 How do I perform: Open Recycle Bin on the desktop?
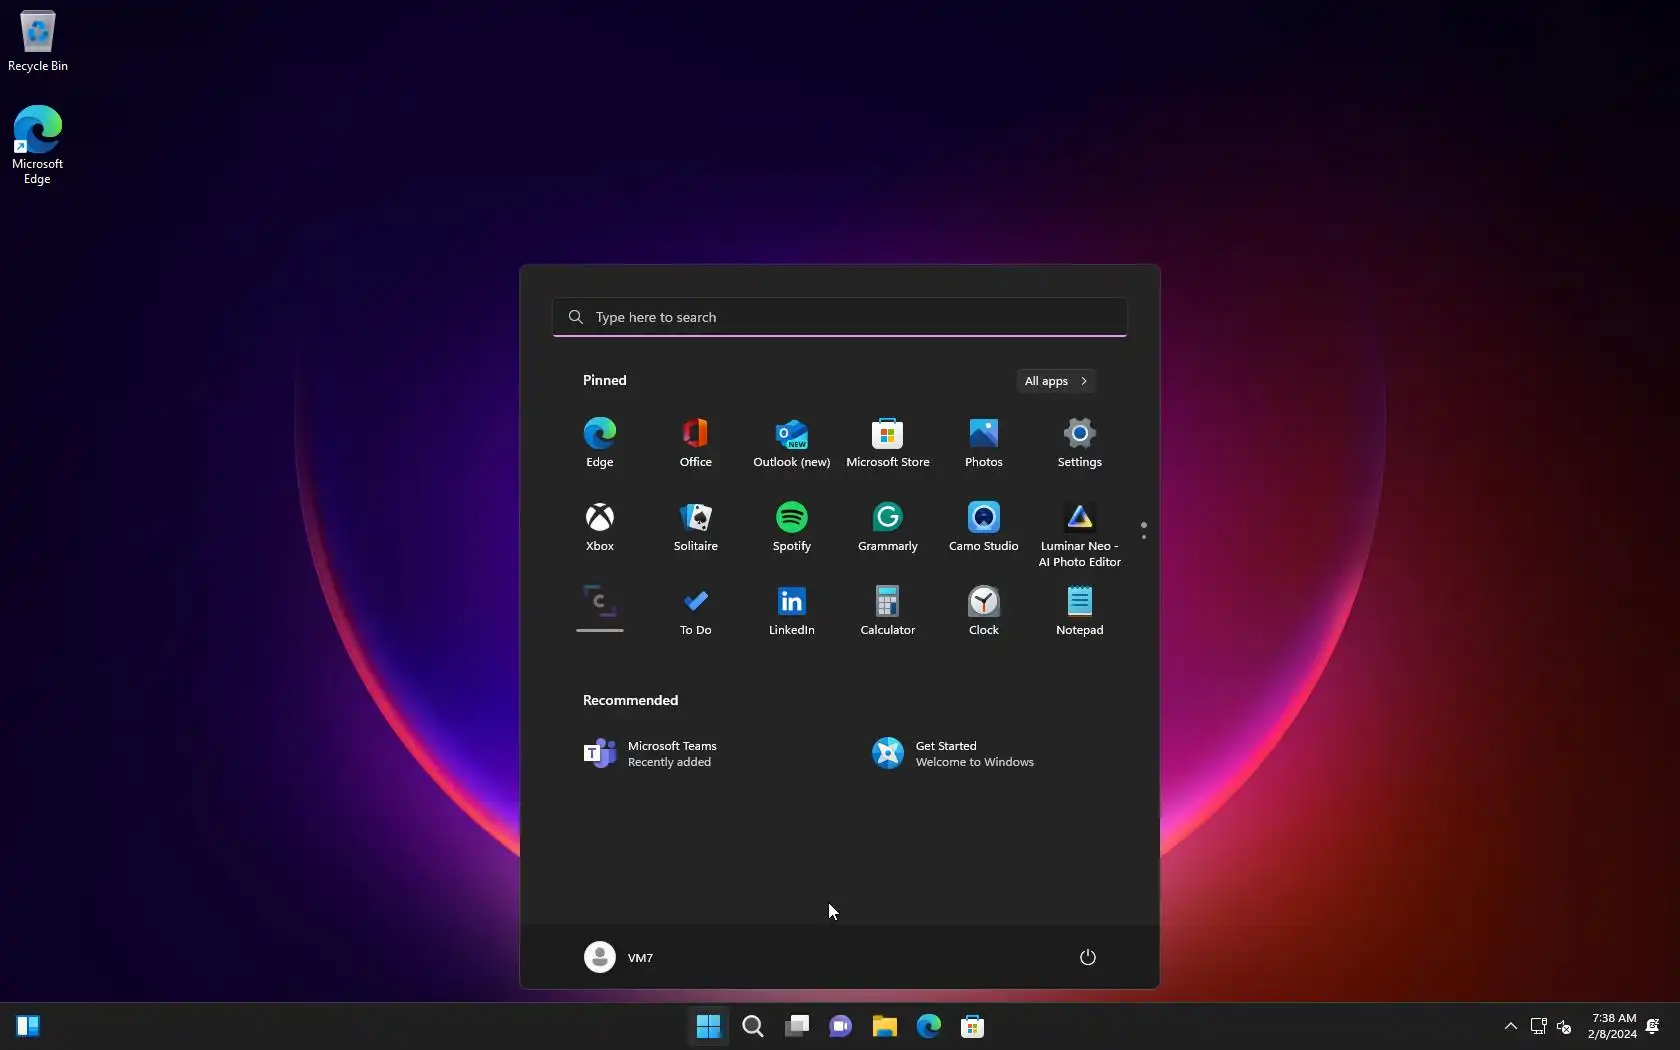point(38,41)
